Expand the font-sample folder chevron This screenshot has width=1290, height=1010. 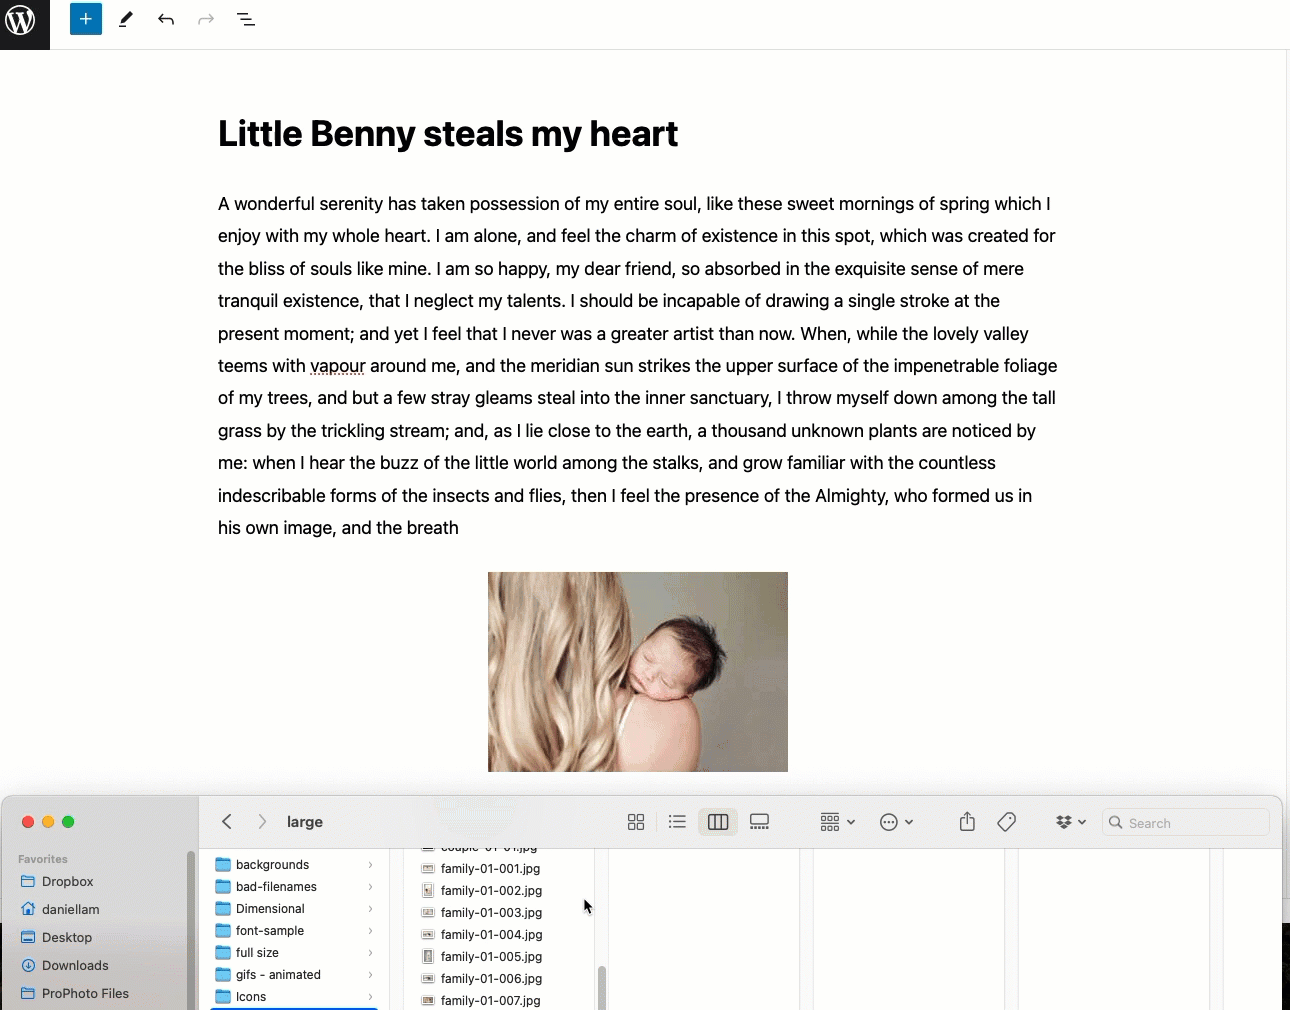(x=370, y=931)
